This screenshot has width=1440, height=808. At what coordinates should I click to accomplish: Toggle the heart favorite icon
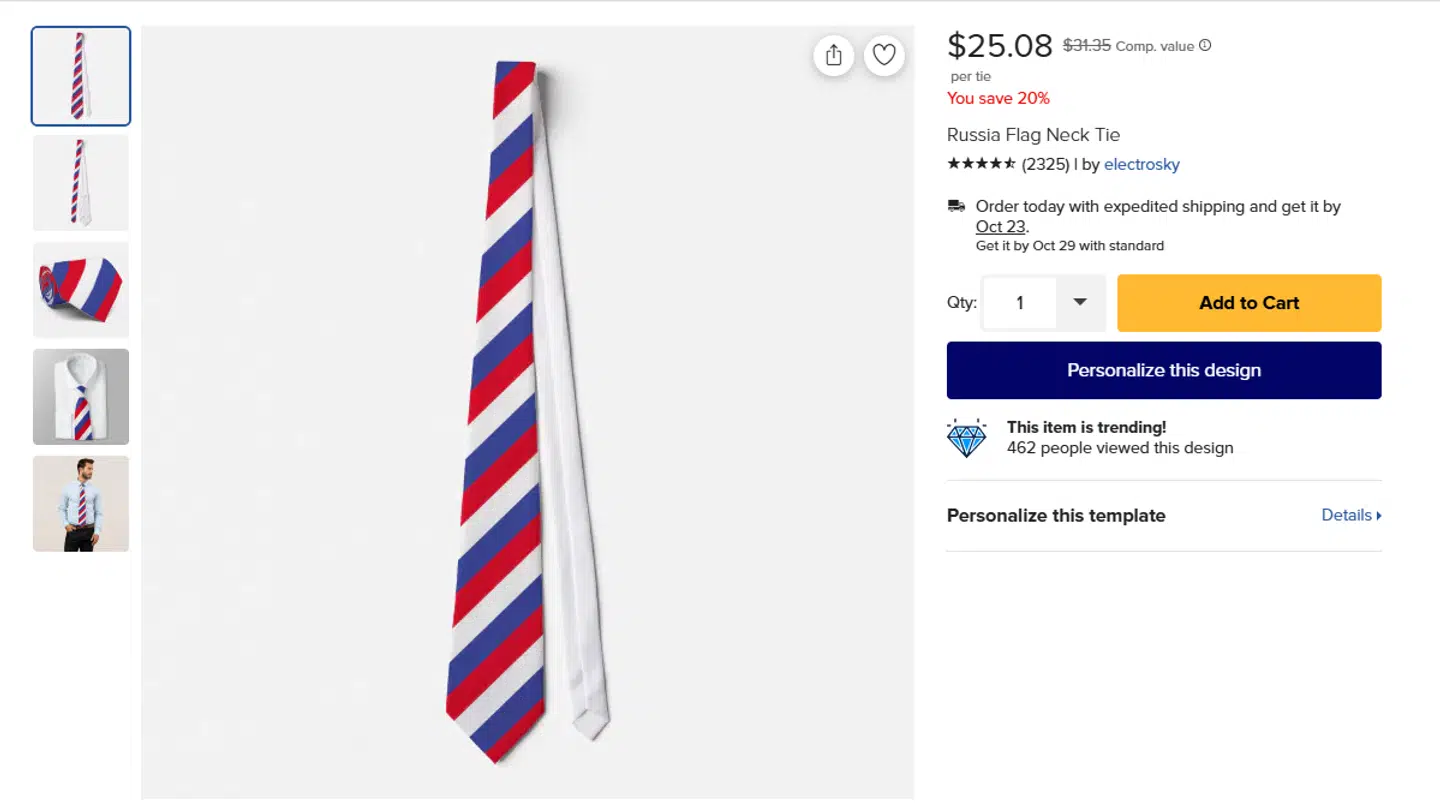[884, 55]
